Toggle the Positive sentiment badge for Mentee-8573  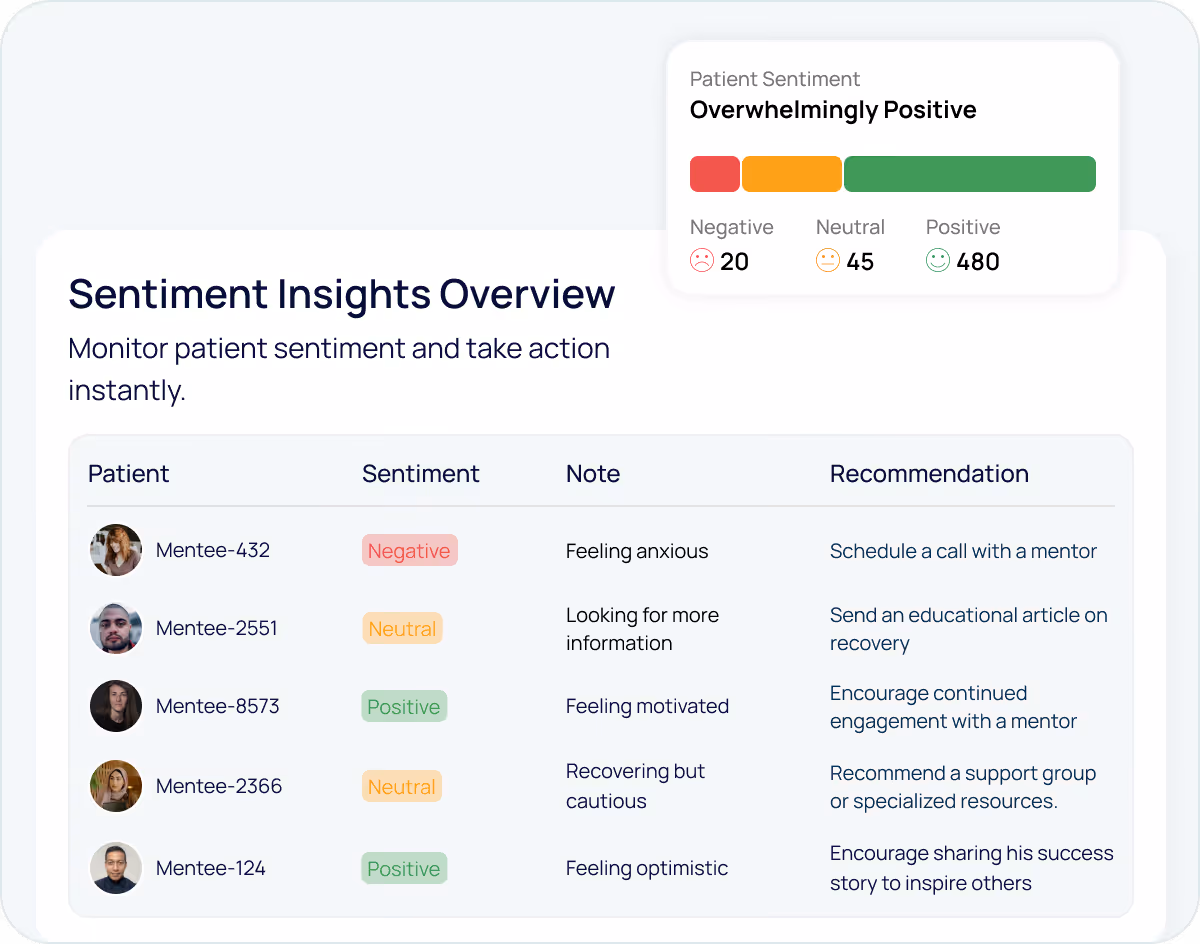tap(404, 706)
